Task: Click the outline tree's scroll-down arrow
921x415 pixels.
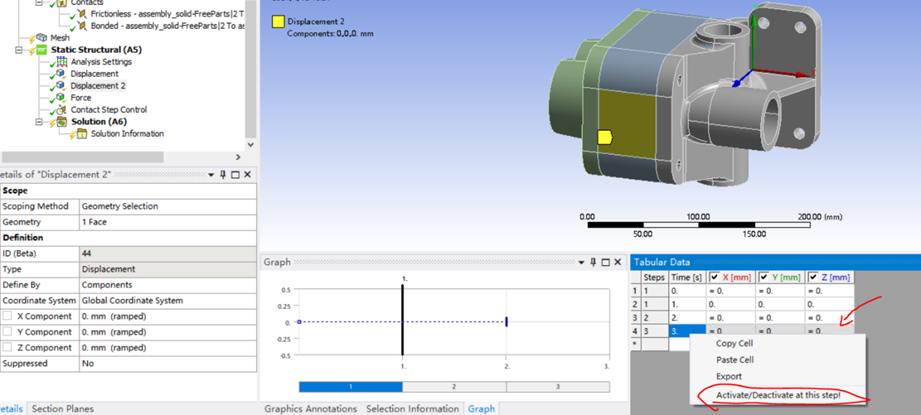Action: 251,144
